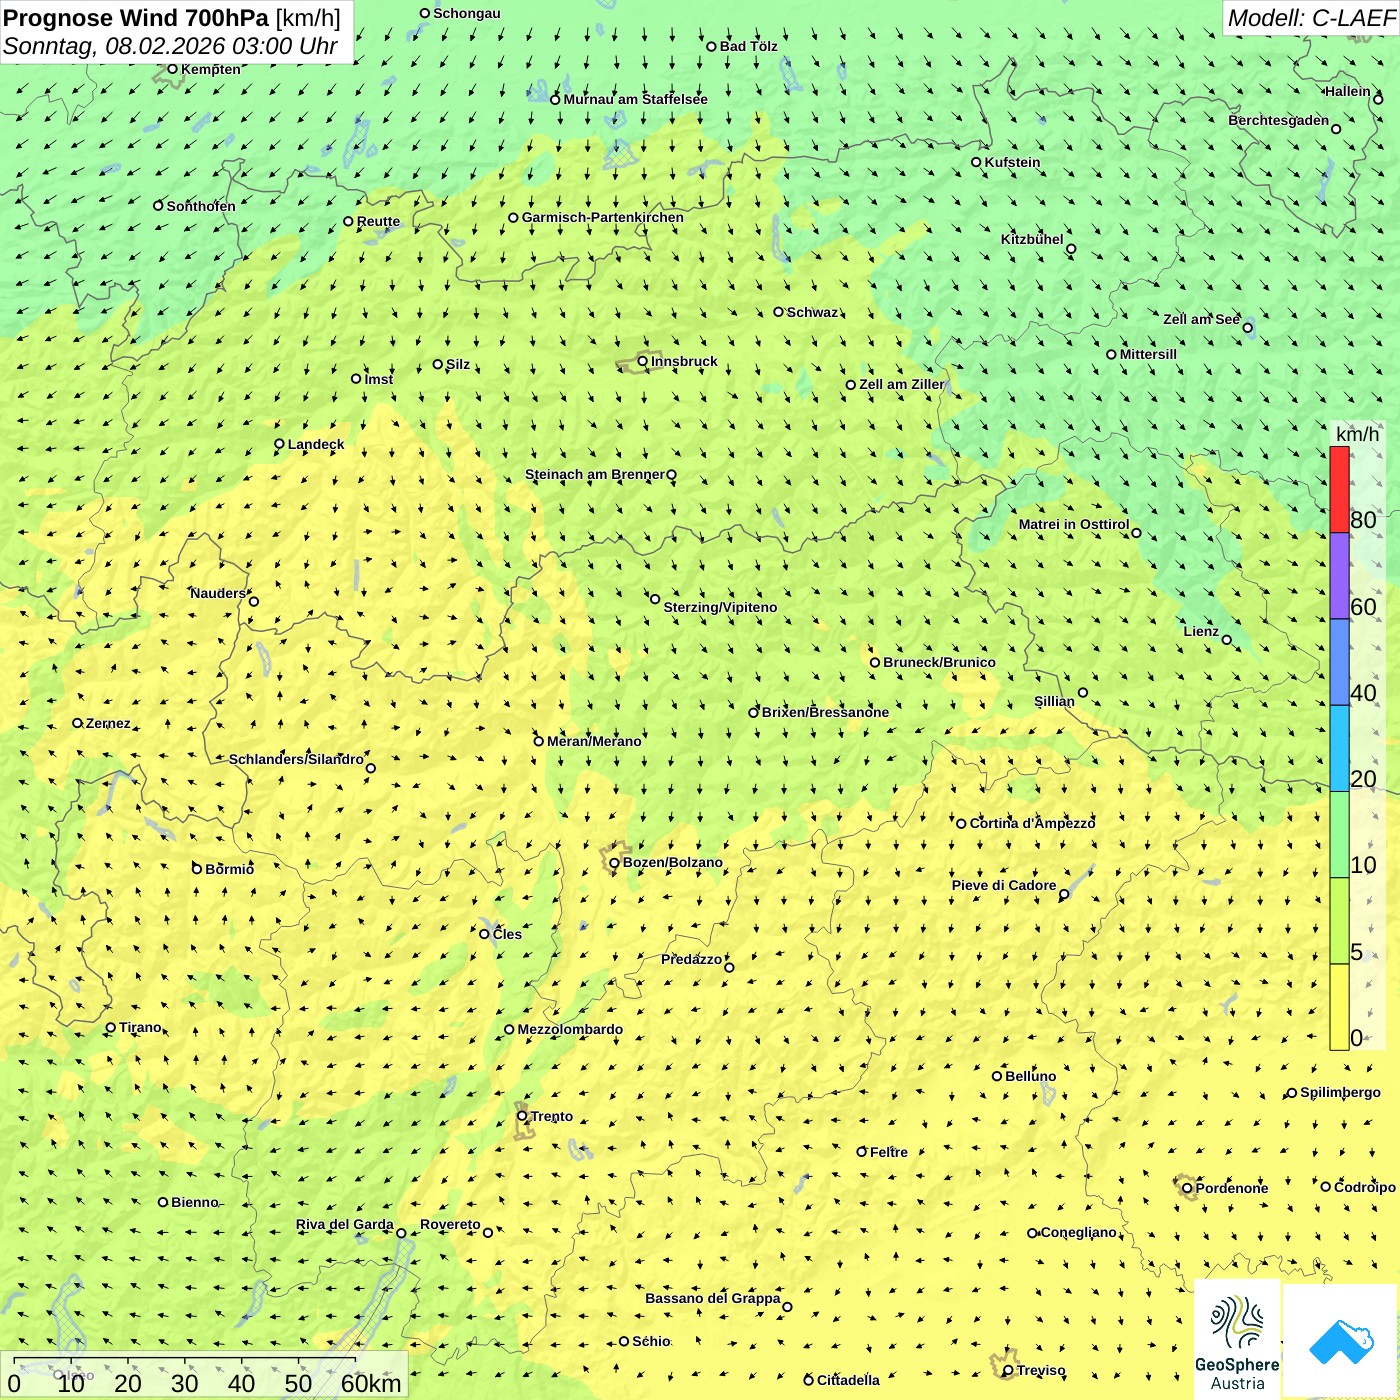
Task: Click the Belluno location dot
Action: click(x=996, y=1076)
